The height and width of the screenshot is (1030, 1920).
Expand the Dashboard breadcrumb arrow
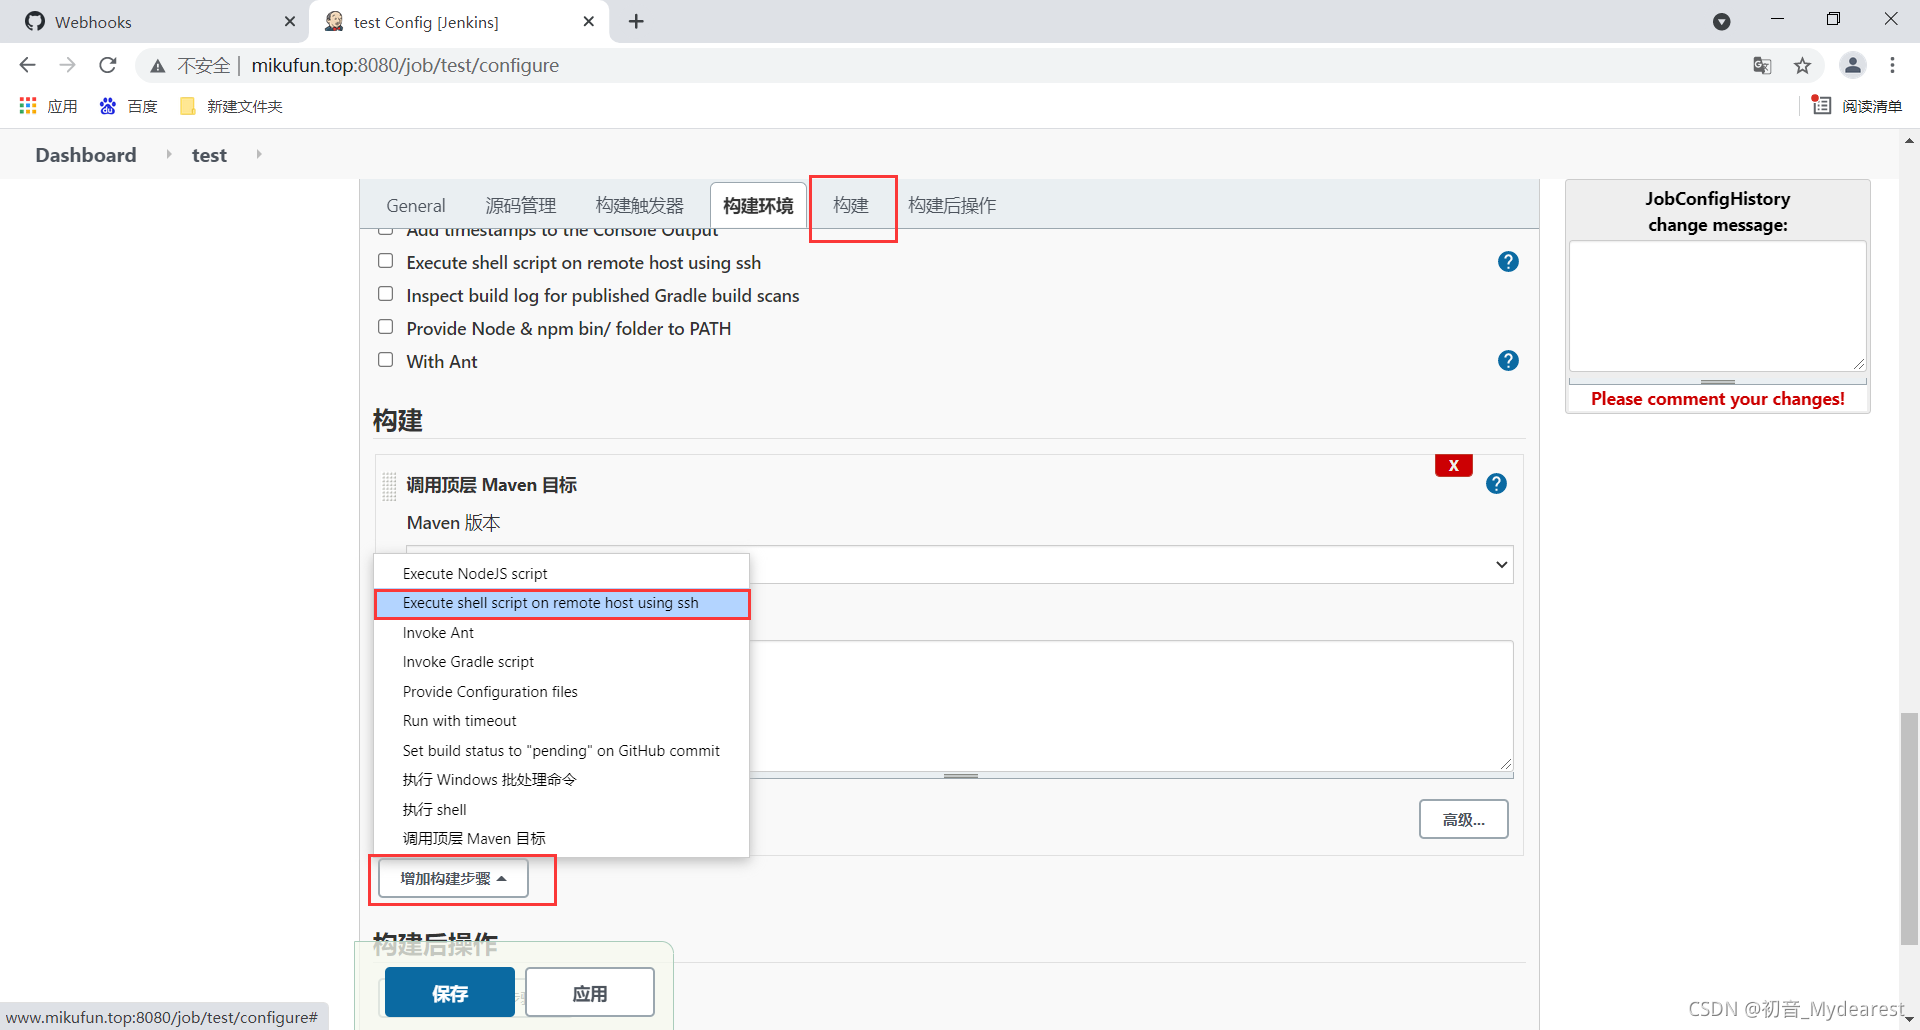coord(168,154)
